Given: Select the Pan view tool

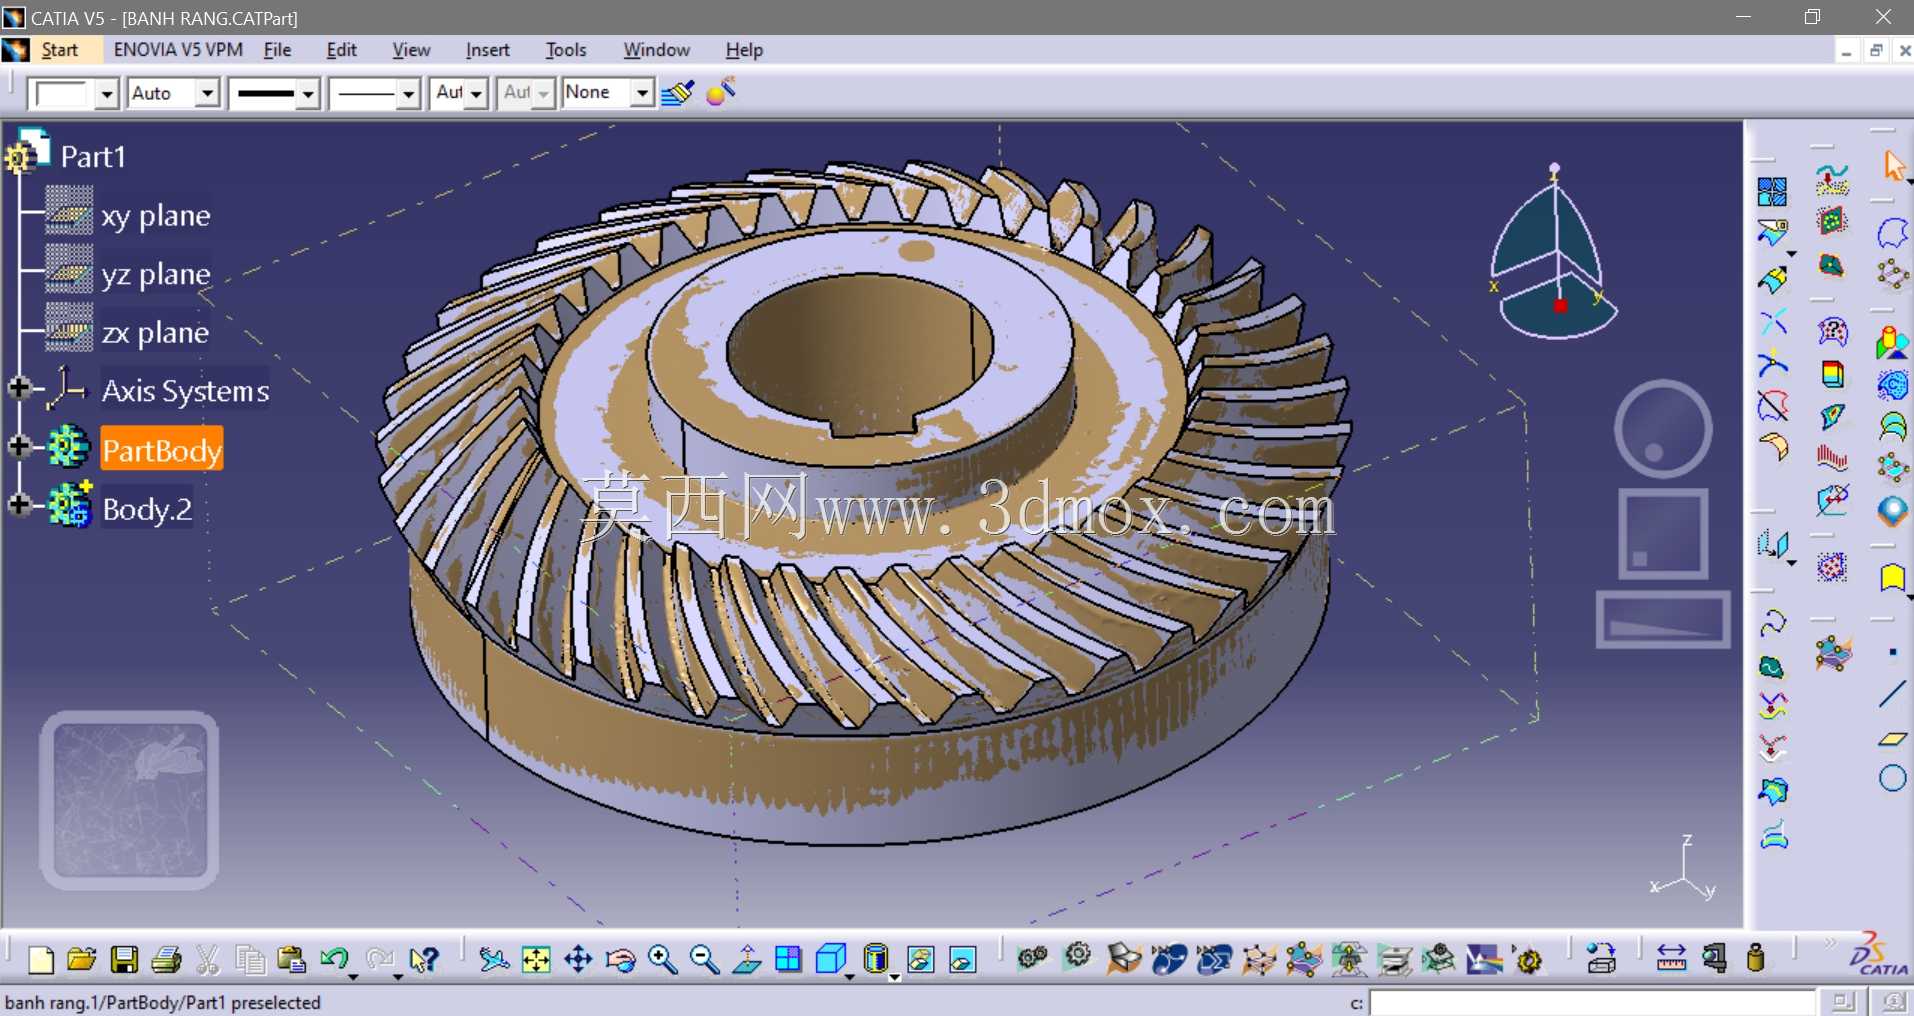Looking at the screenshot, I should point(578,960).
